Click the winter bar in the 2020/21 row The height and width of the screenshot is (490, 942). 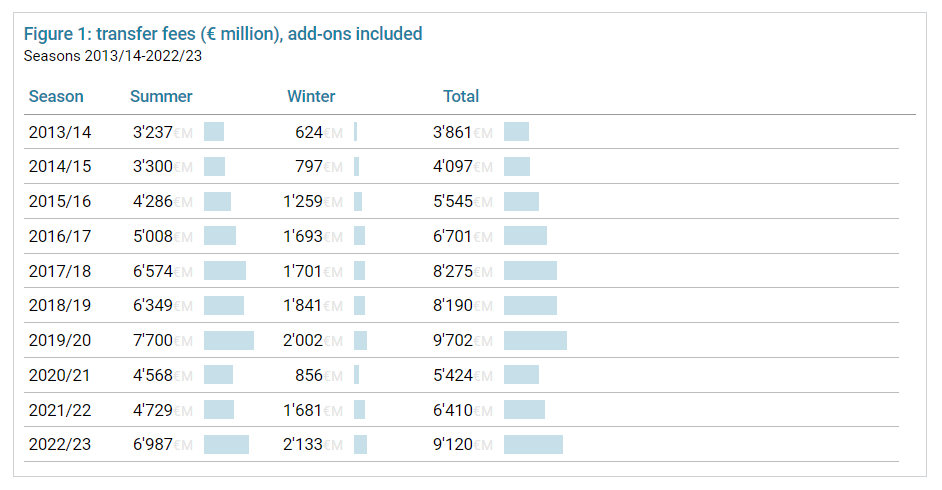point(356,375)
